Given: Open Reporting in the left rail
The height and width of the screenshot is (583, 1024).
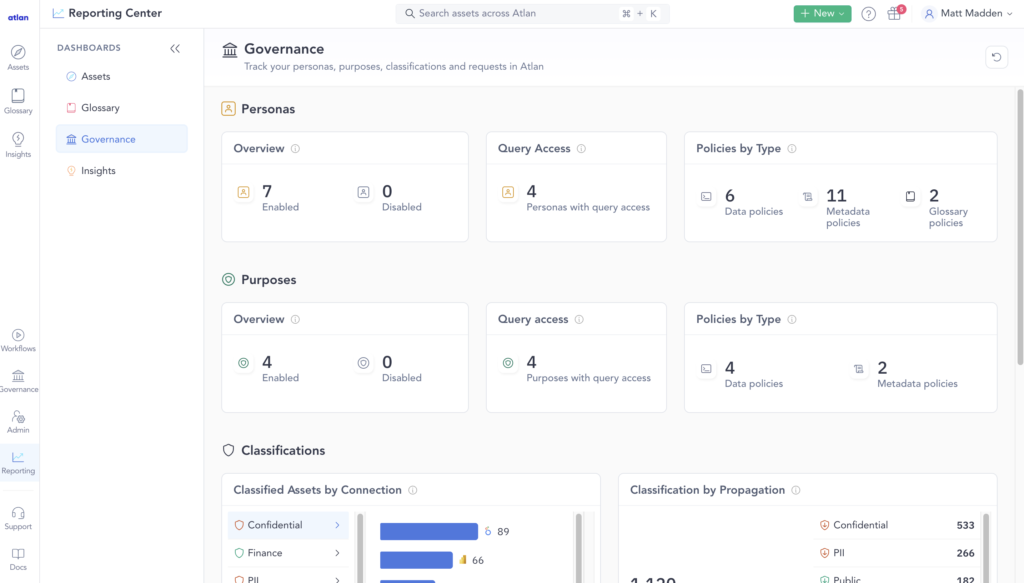Looking at the screenshot, I should pyautogui.click(x=18, y=463).
